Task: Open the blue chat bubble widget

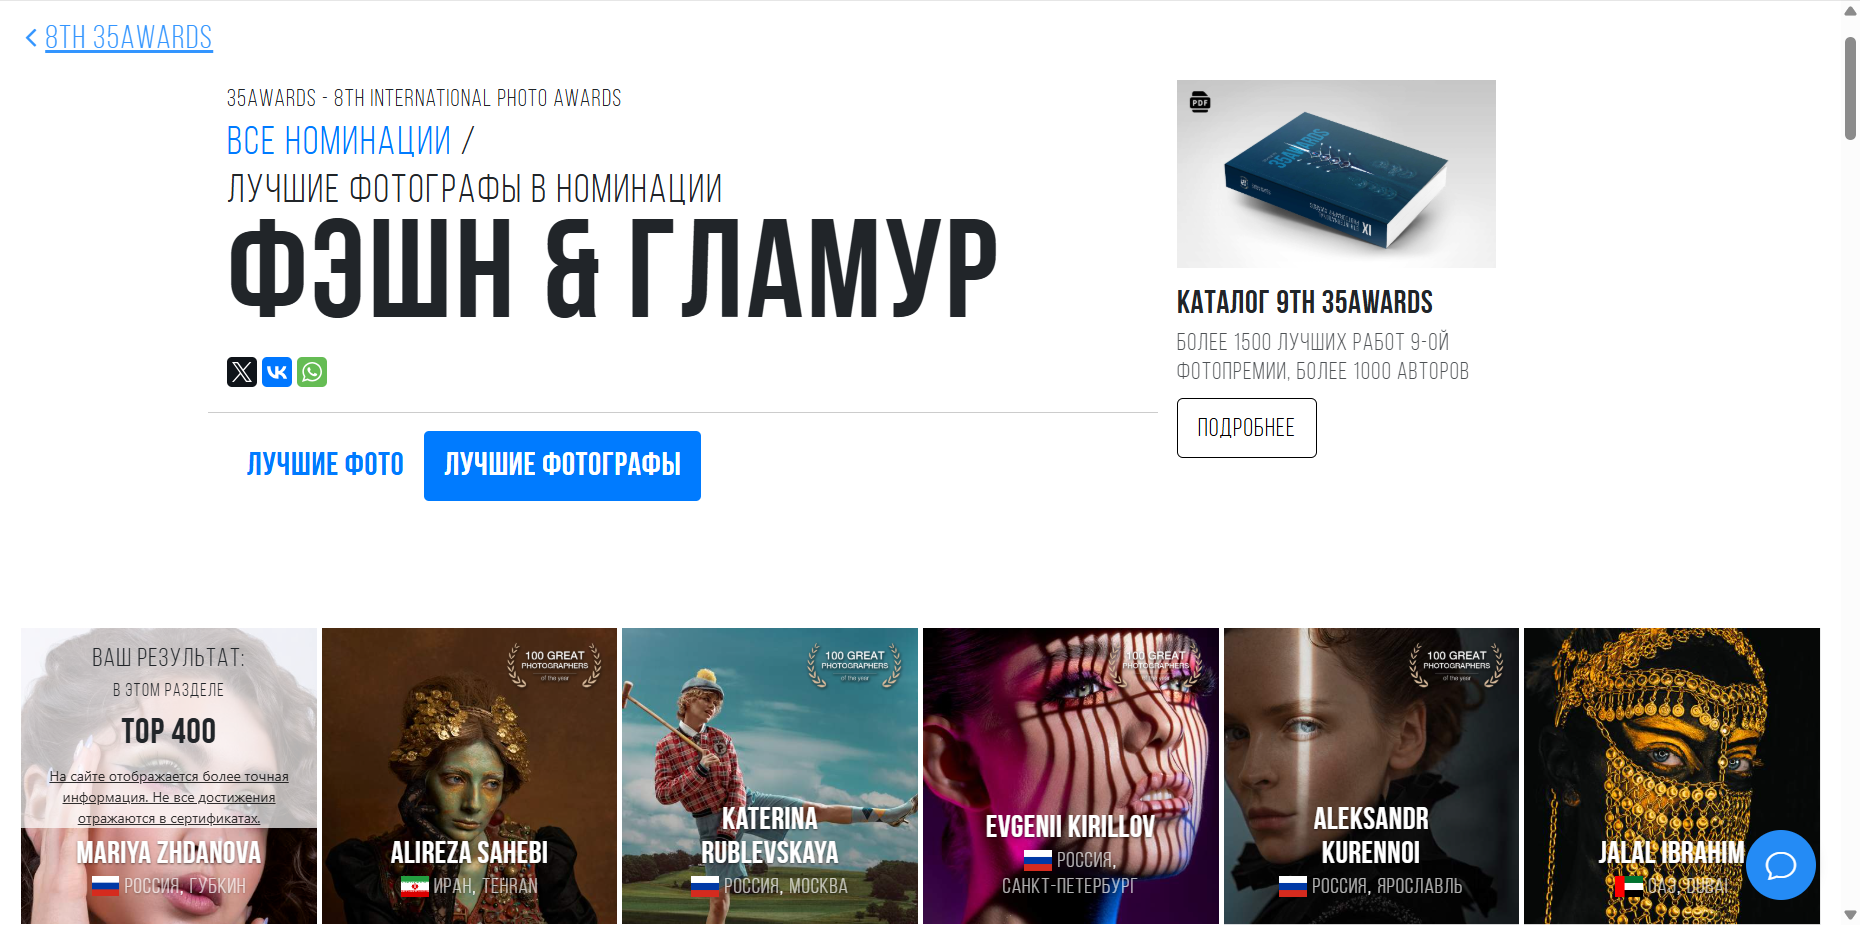Action: tap(1781, 865)
